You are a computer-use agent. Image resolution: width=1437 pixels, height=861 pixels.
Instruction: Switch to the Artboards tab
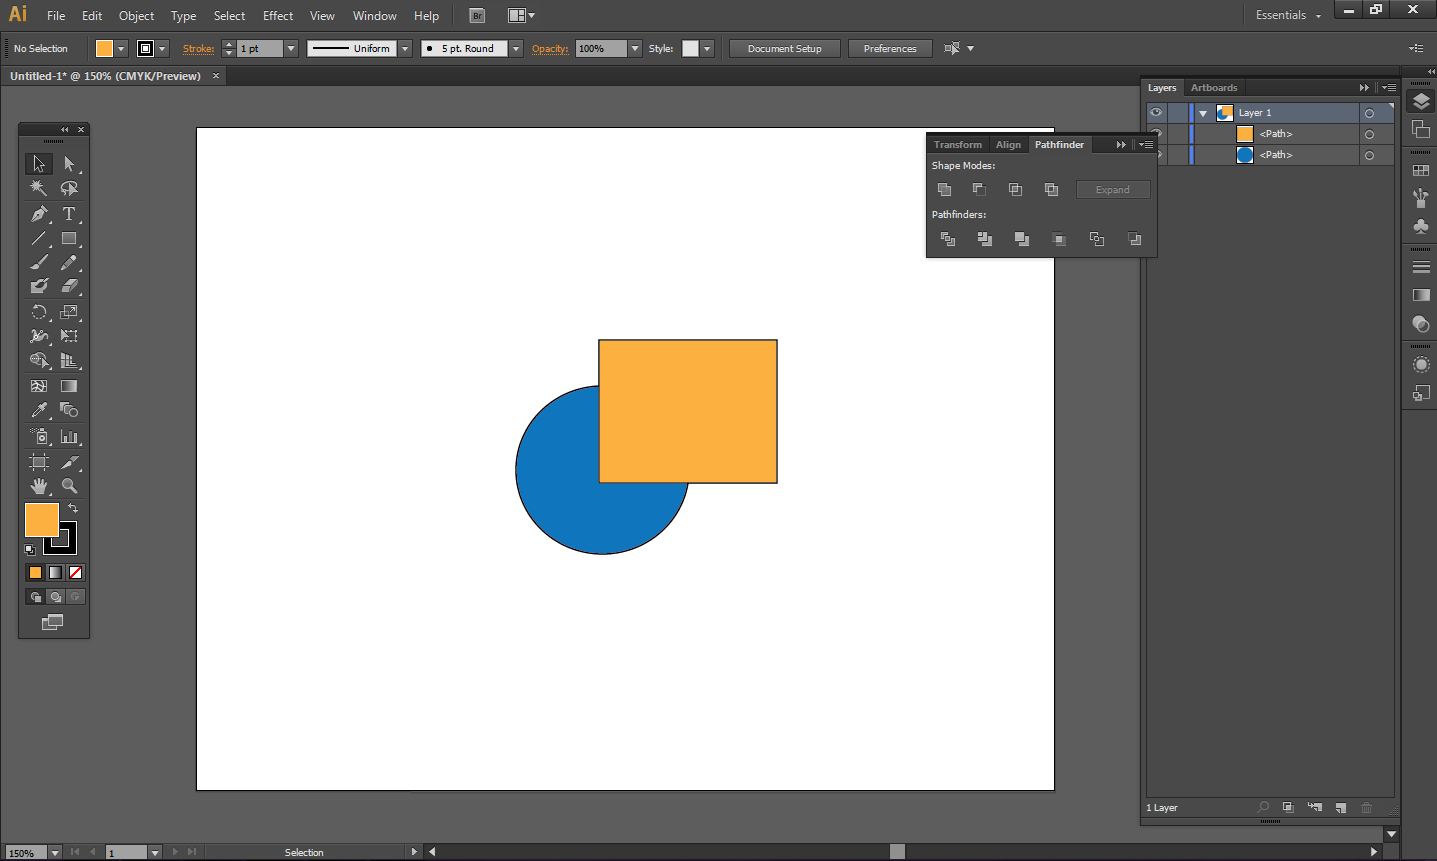(1213, 88)
